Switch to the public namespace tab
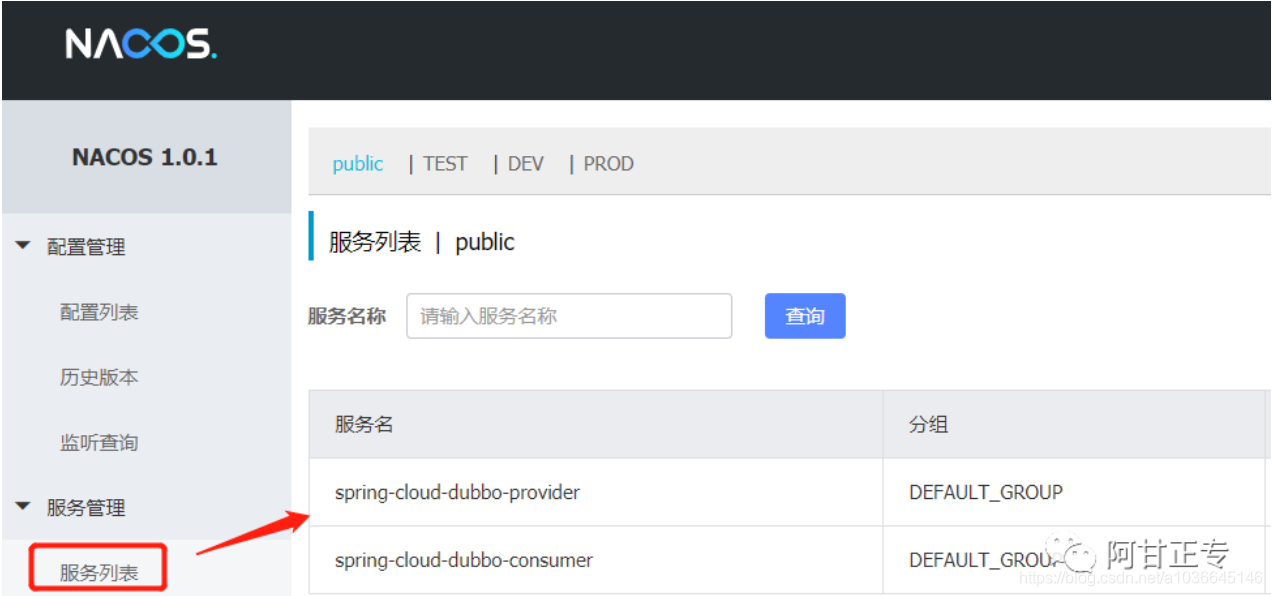The height and width of the screenshot is (596, 1272). [x=358, y=164]
